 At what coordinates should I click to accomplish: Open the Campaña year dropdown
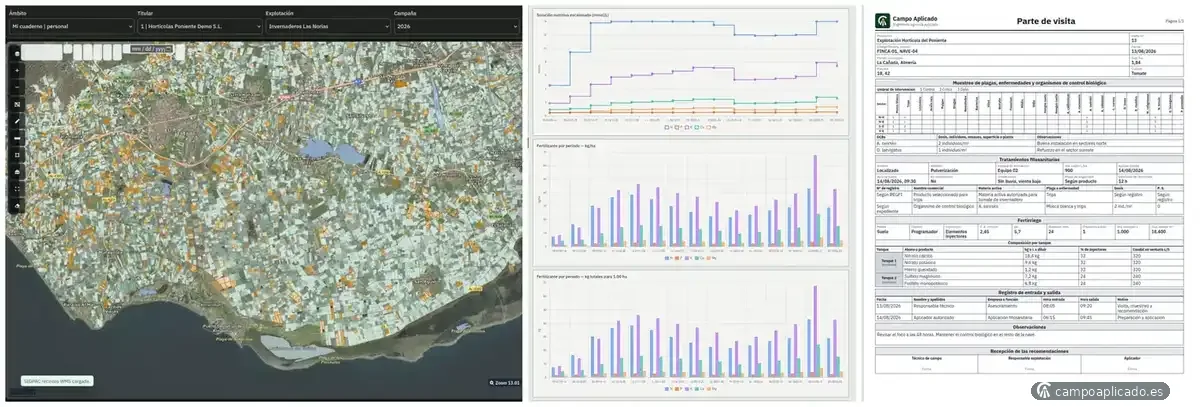click(x=455, y=27)
